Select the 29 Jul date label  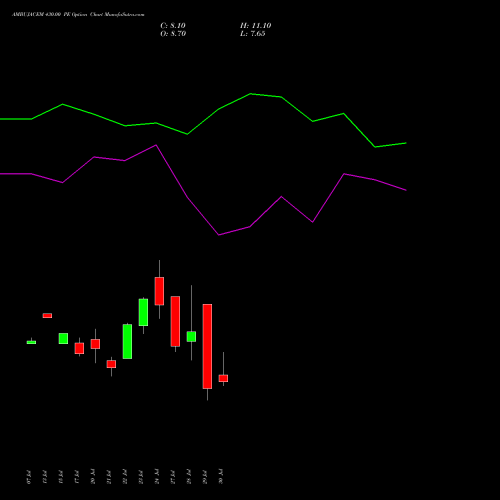(205, 477)
